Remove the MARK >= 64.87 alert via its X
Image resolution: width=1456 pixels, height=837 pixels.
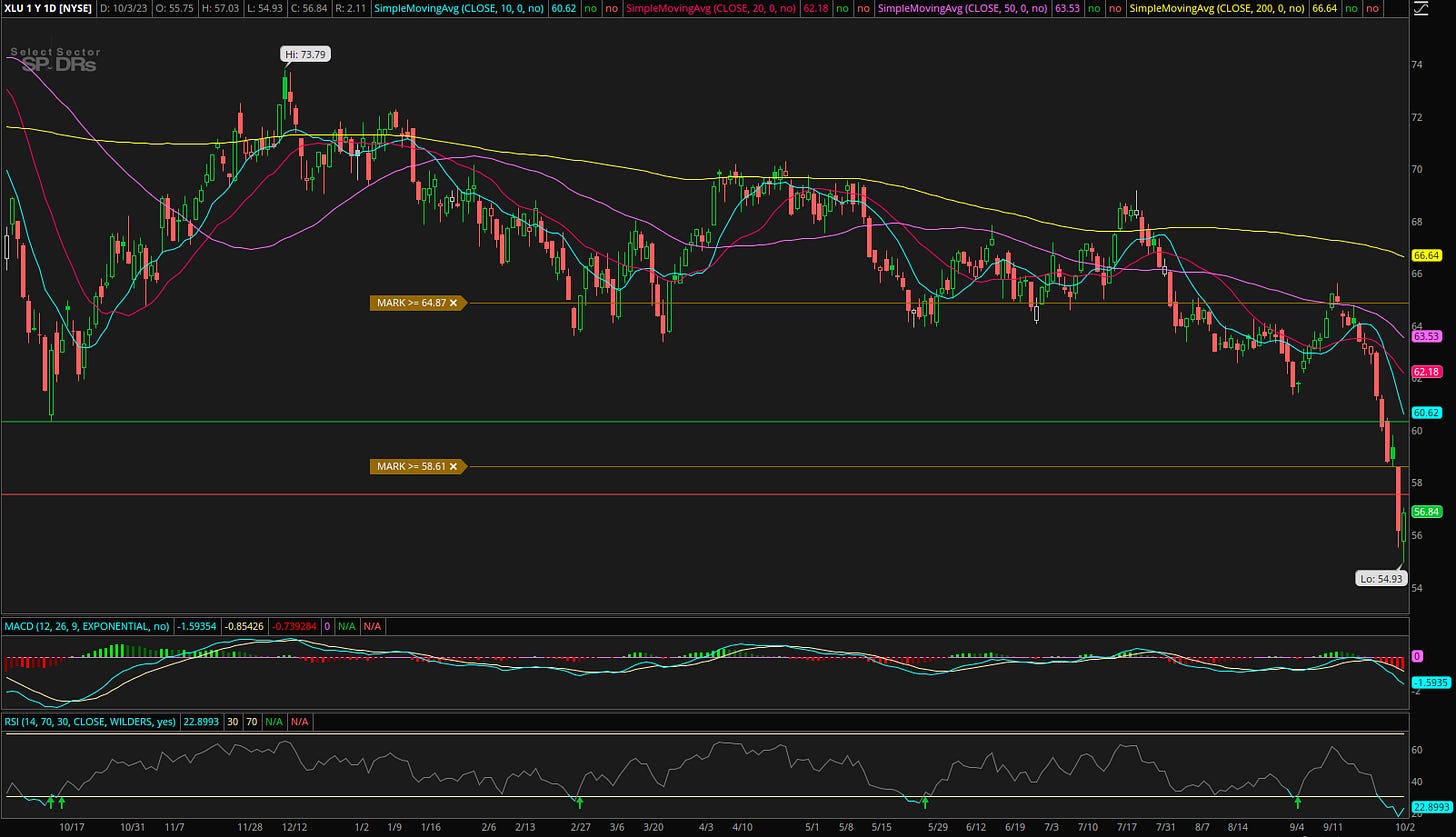pyautogui.click(x=453, y=302)
